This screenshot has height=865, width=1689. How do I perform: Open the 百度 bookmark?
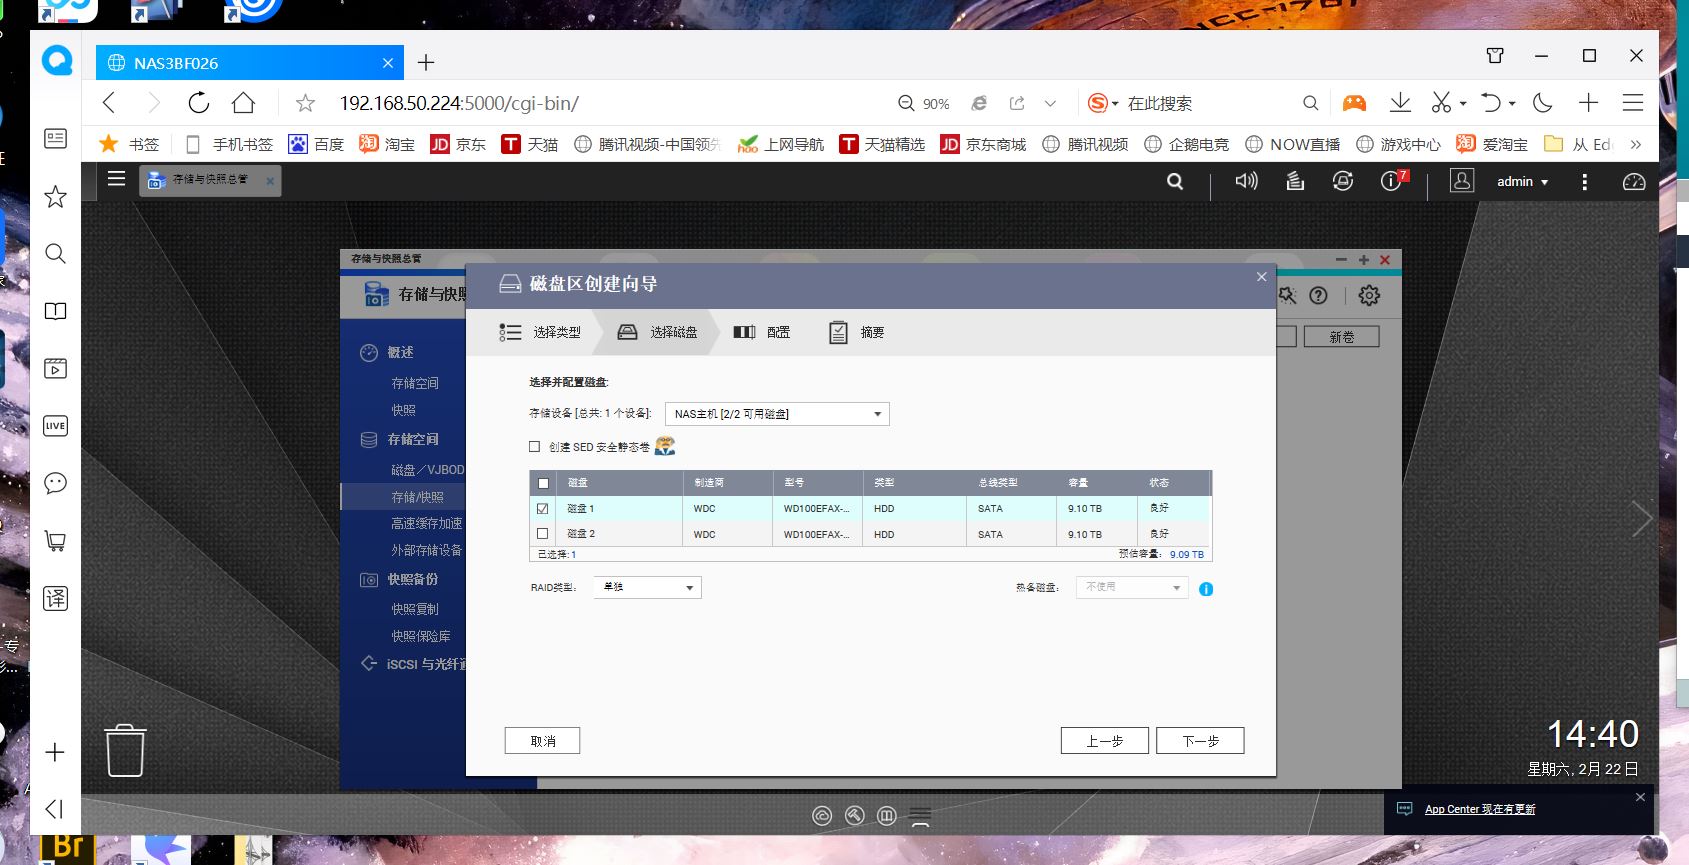click(x=316, y=144)
